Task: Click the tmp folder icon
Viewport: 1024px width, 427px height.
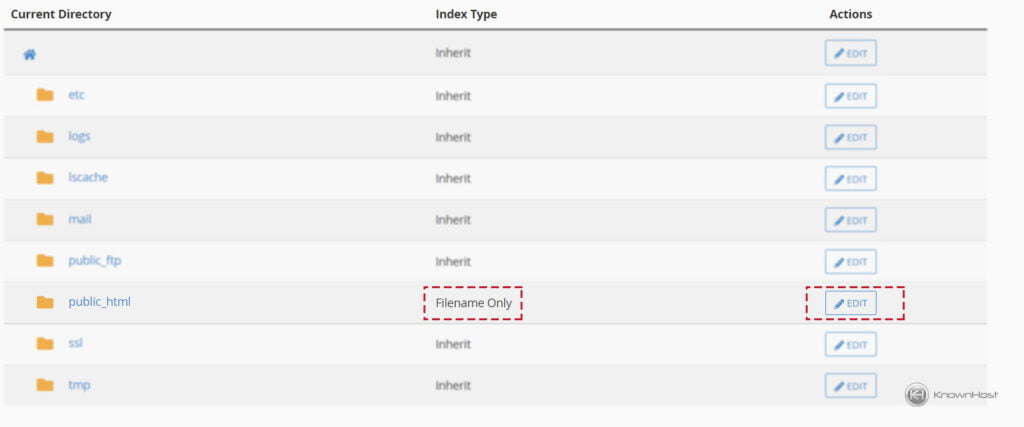Action: pyautogui.click(x=44, y=385)
